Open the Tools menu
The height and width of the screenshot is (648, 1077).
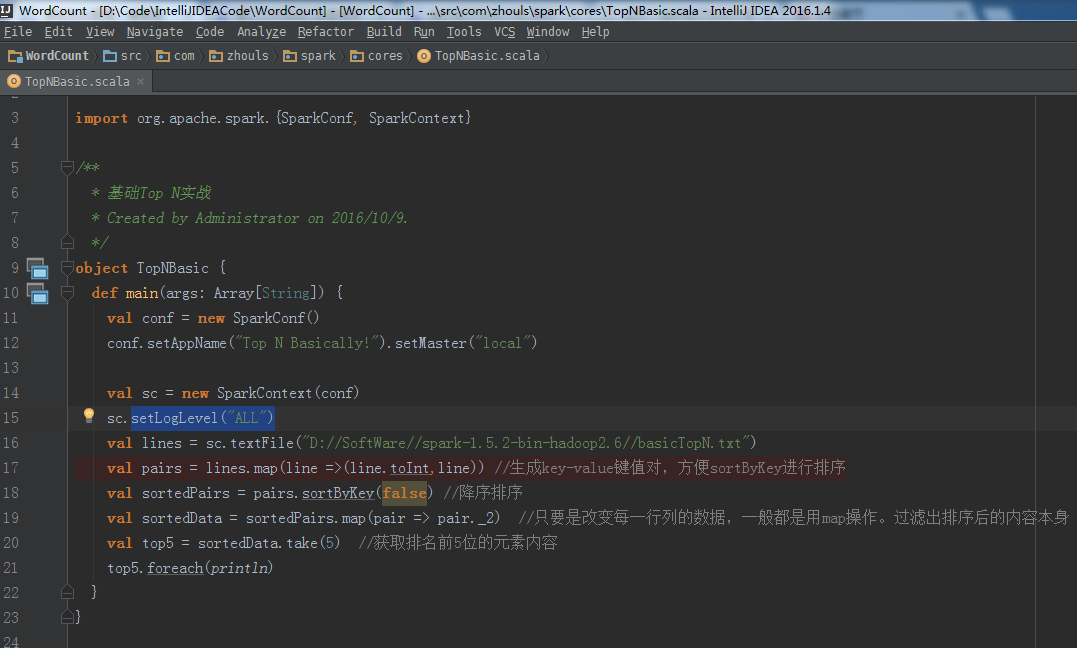464,32
